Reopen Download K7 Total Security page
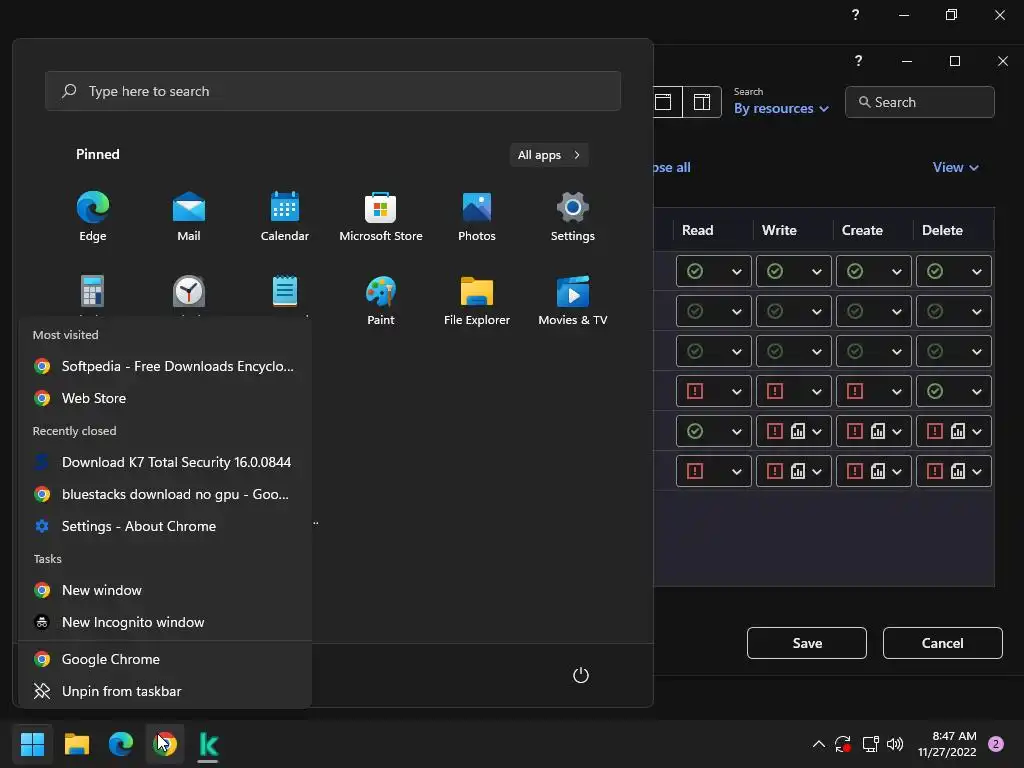This screenshot has width=1024, height=768. pos(165,462)
